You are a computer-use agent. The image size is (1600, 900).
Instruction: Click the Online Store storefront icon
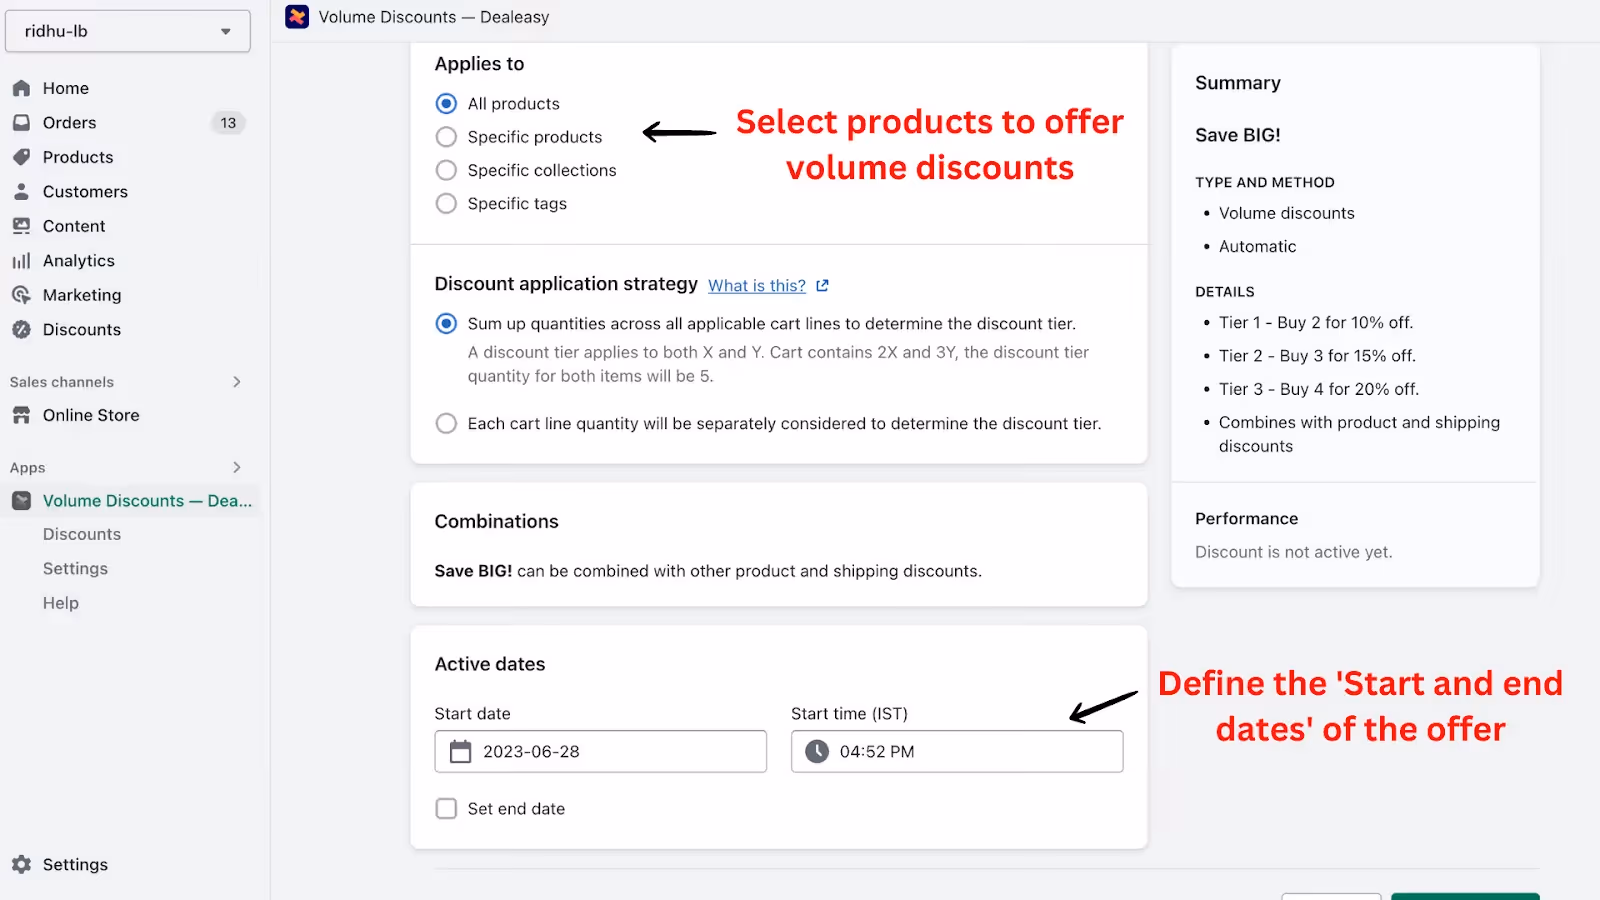(x=21, y=415)
